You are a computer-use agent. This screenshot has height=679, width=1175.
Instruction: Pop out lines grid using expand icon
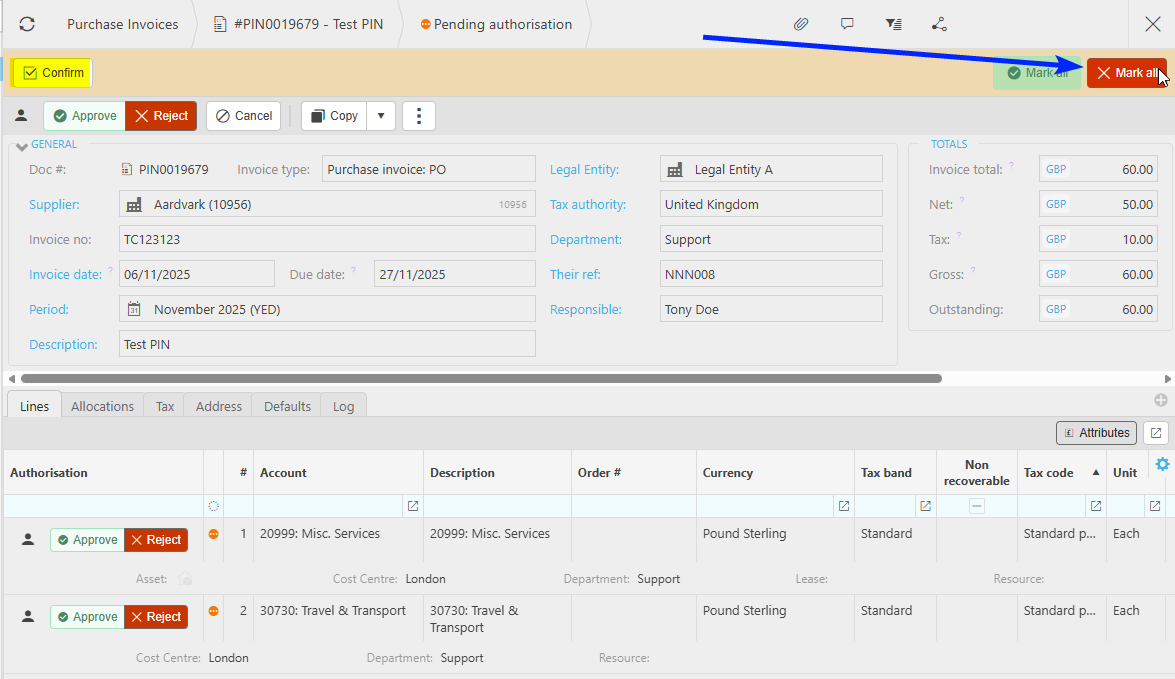[x=1156, y=433]
